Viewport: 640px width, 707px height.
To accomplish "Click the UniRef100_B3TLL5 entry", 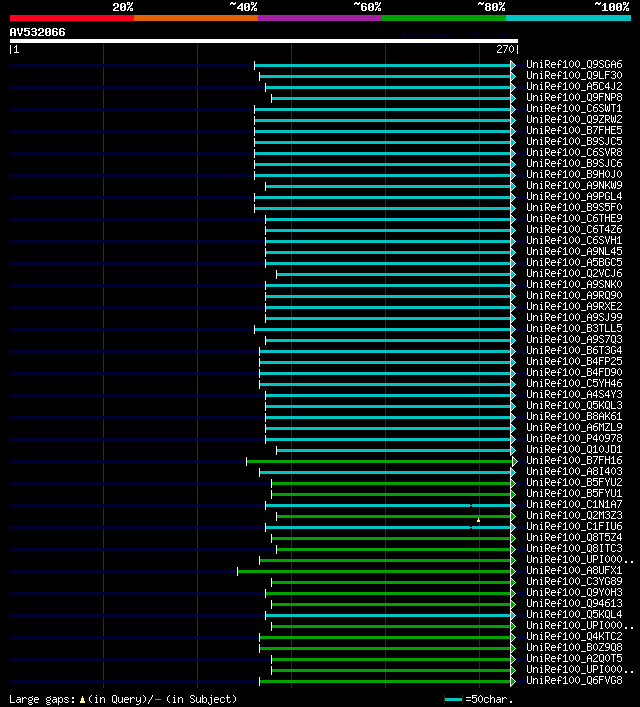I will click(x=574, y=328).
